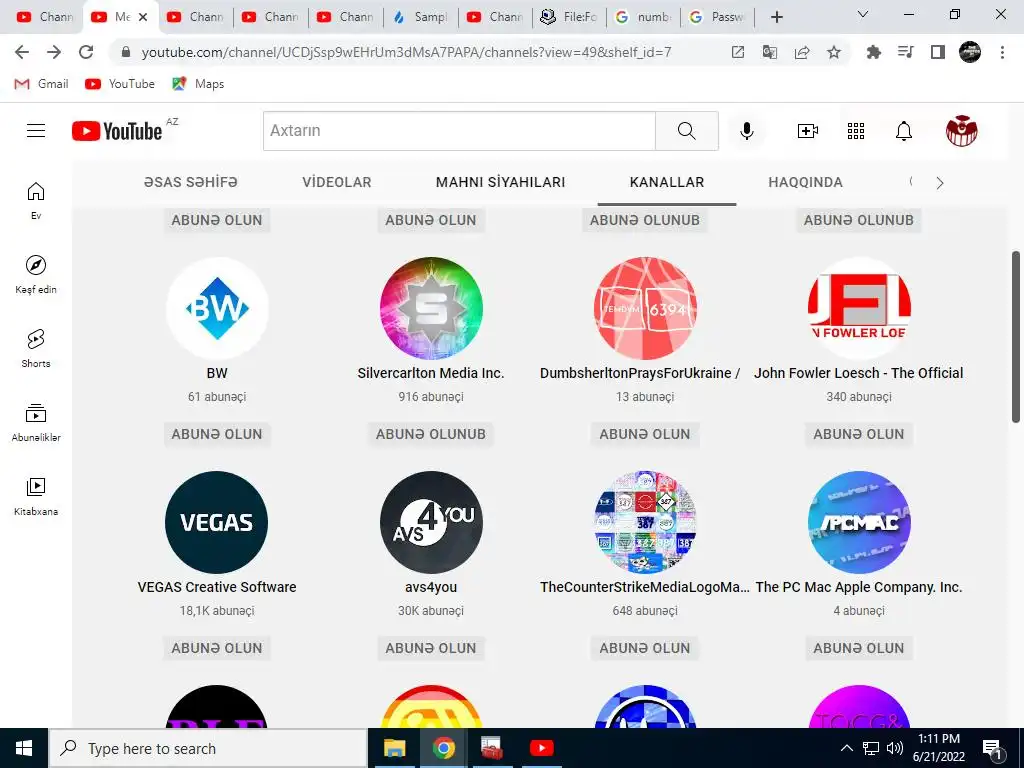Switch to MAHNI SİYAHILARI tab
This screenshot has width=1024, height=768.
(x=500, y=182)
